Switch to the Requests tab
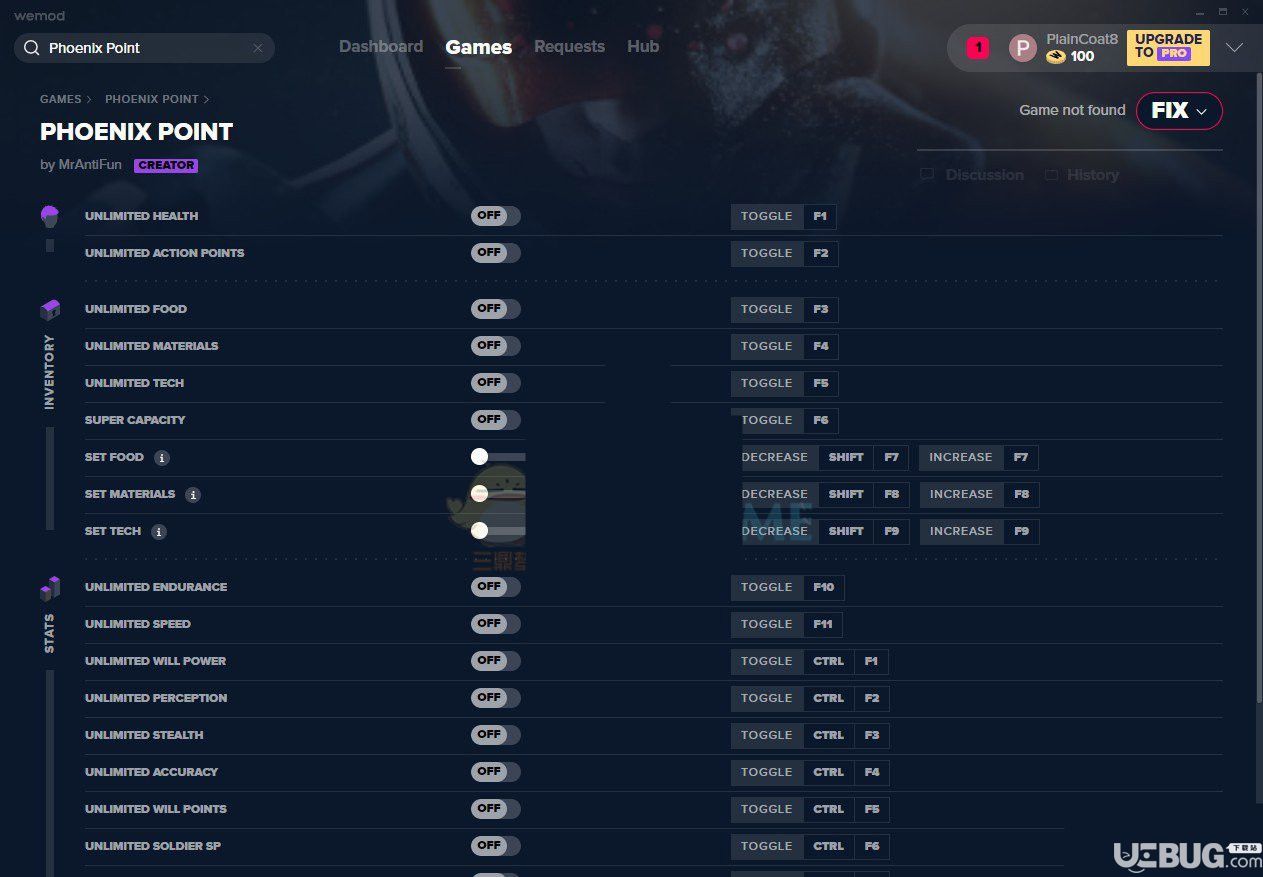1263x877 pixels. [569, 47]
